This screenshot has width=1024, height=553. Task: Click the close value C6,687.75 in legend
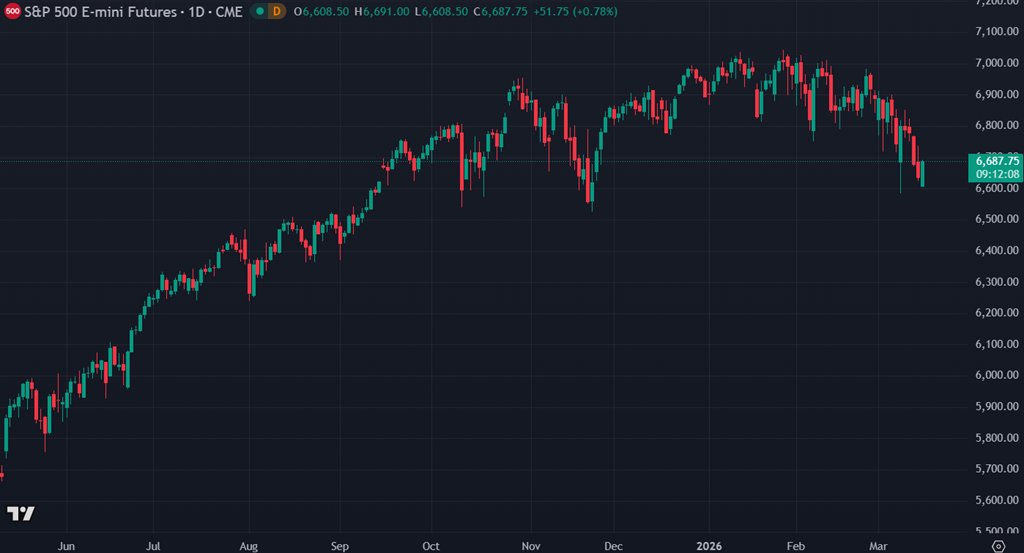tap(505, 11)
